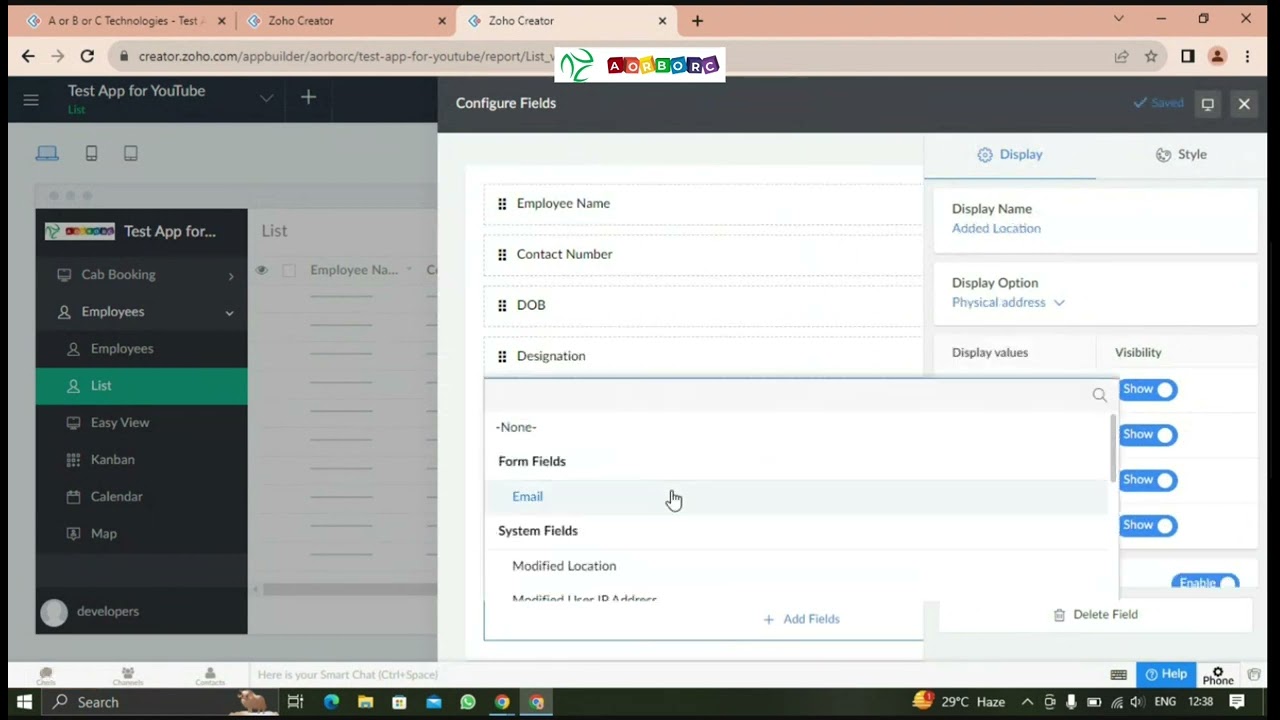1280x720 pixels.
Task: Toggle the third Show visibility switch
Action: (x=1148, y=479)
